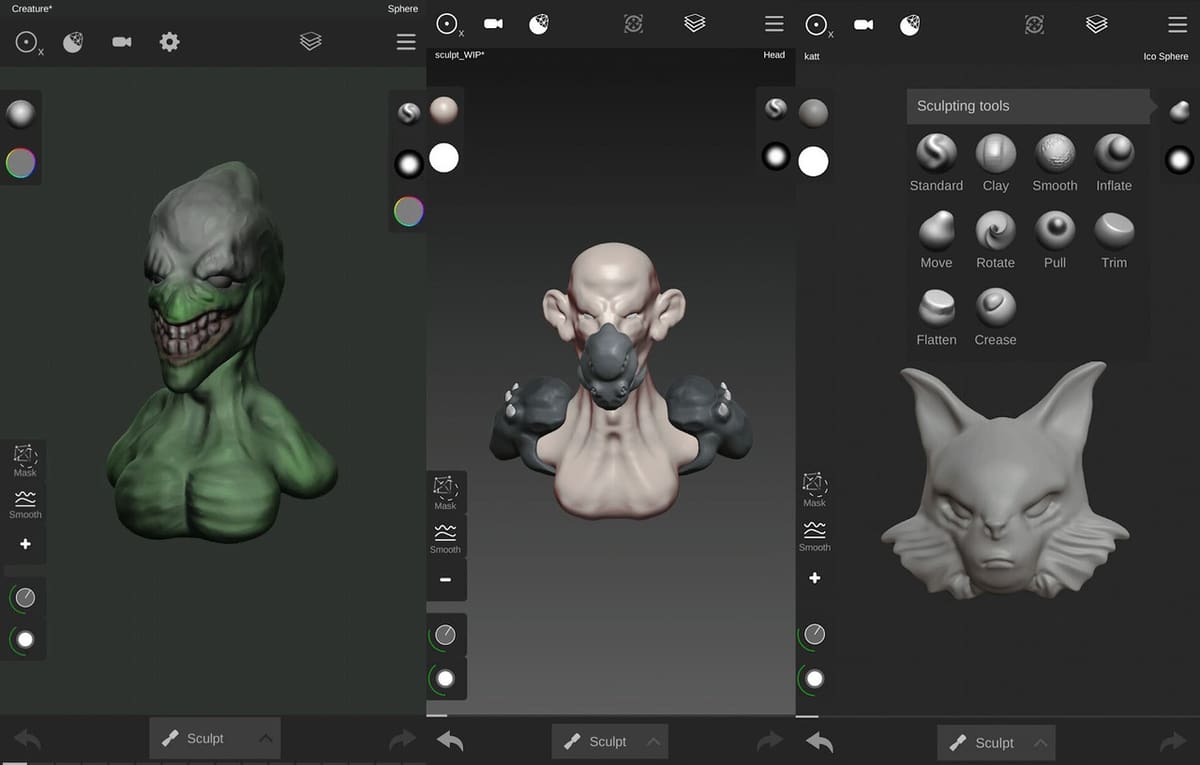
Task: Open layers panel in sculpt_WIP screen
Action: tap(695, 23)
